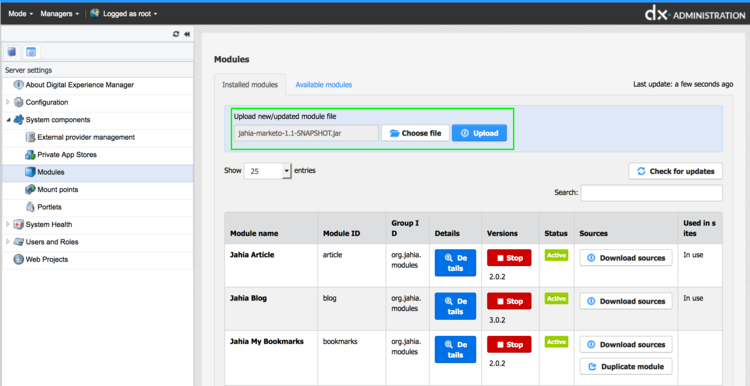Open Details for Jahia My Bookmarks
The height and width of the screenshot is (386, 750).
(x=455, y=350)
